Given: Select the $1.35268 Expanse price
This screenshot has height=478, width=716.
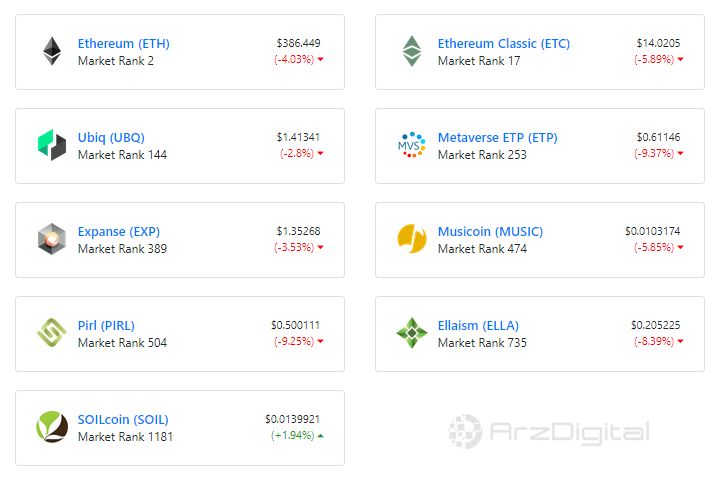Looking at the screenshot, I should (x=299, y=231).
